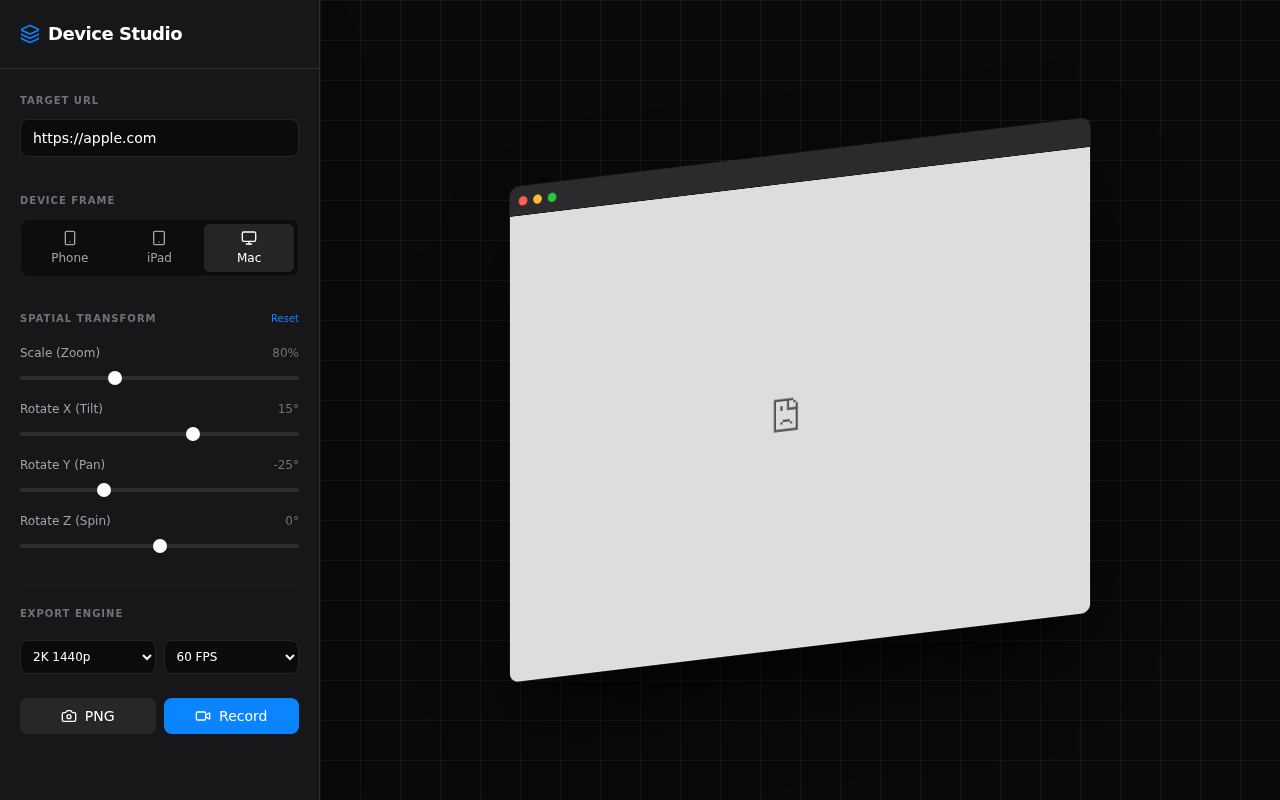
Task: Click the Device Studio layers logo icon
Action: point(30,33)
